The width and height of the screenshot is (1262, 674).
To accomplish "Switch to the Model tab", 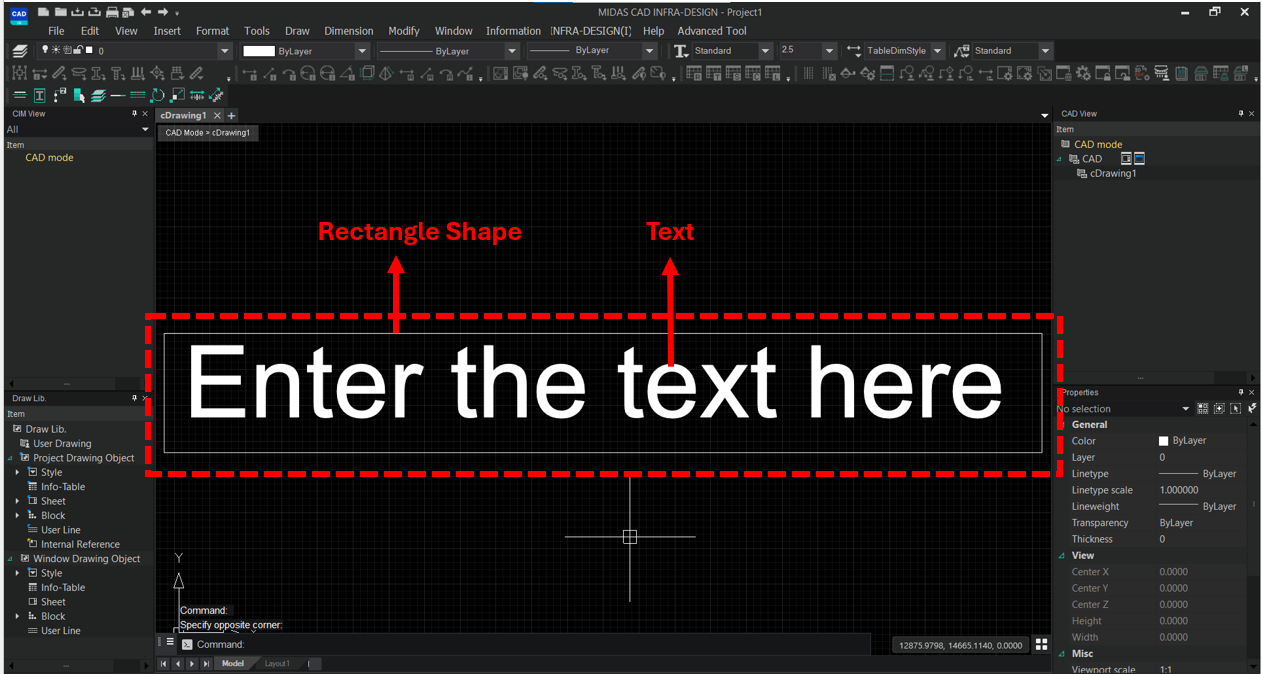I will (x=233, y=664).
